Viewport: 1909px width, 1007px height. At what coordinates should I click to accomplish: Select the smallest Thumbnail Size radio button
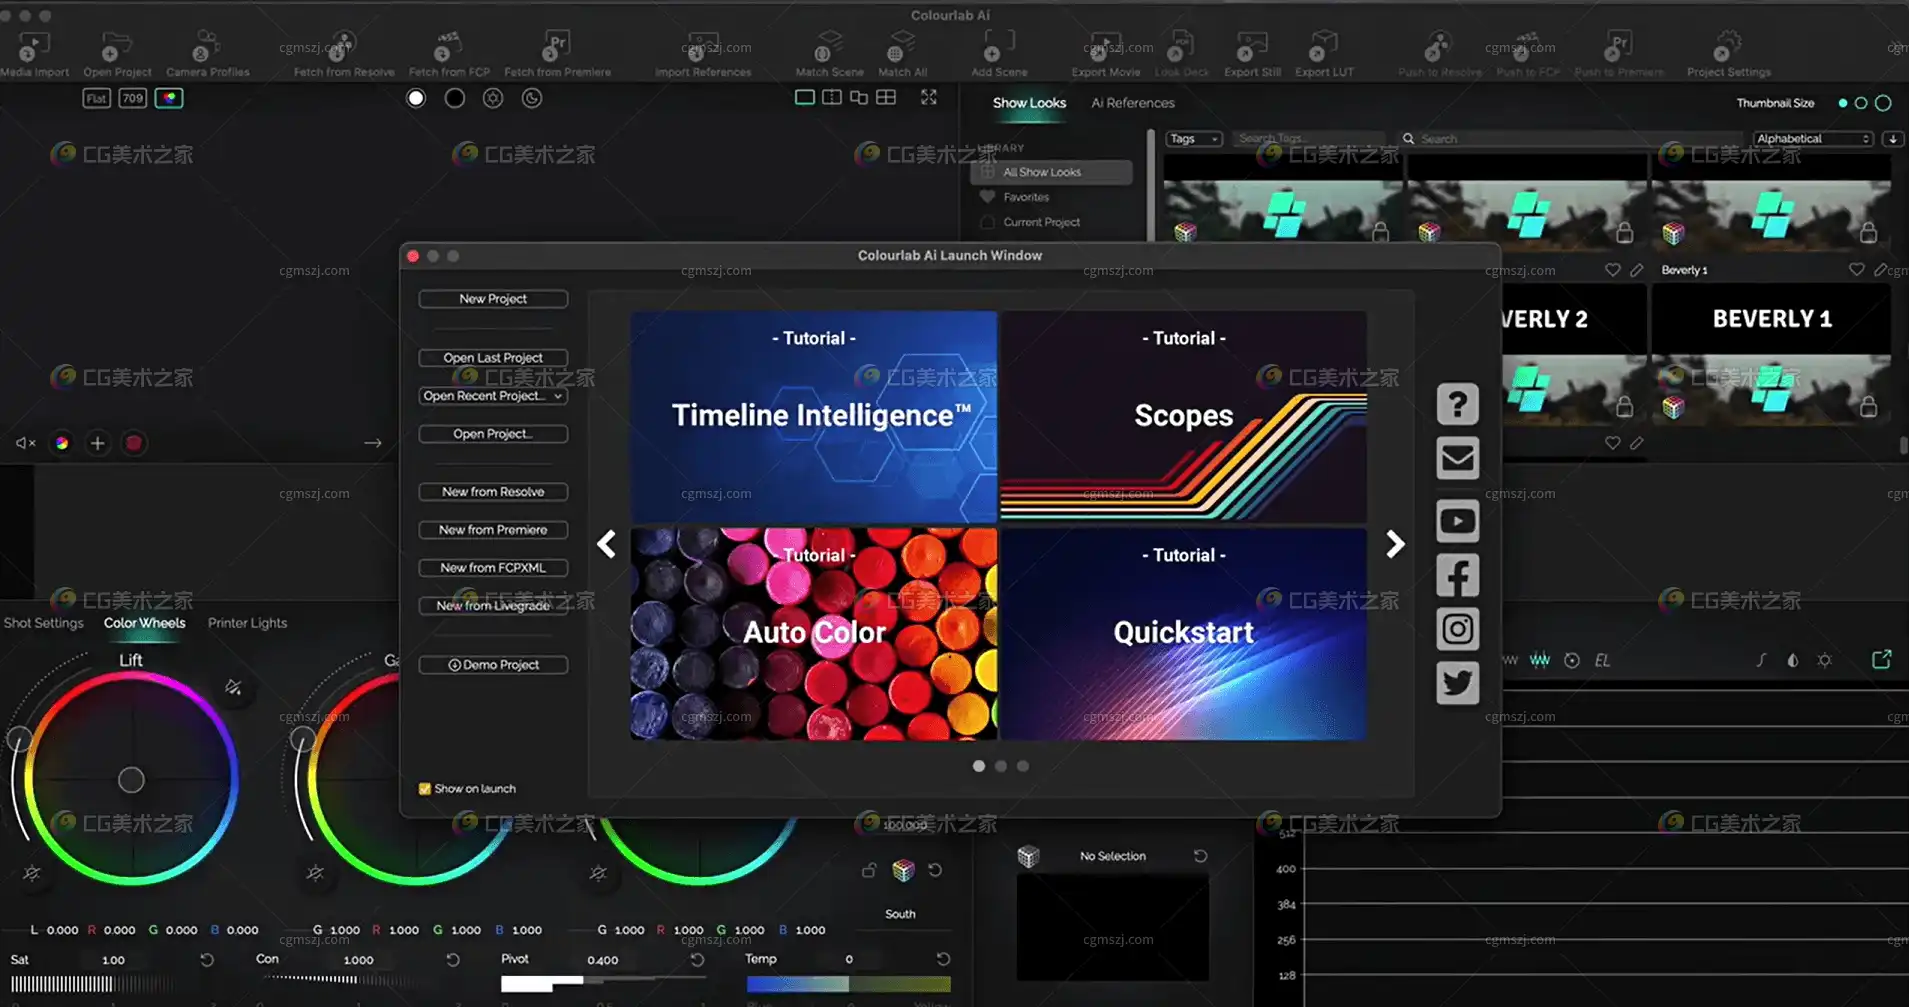[1842, 103]
